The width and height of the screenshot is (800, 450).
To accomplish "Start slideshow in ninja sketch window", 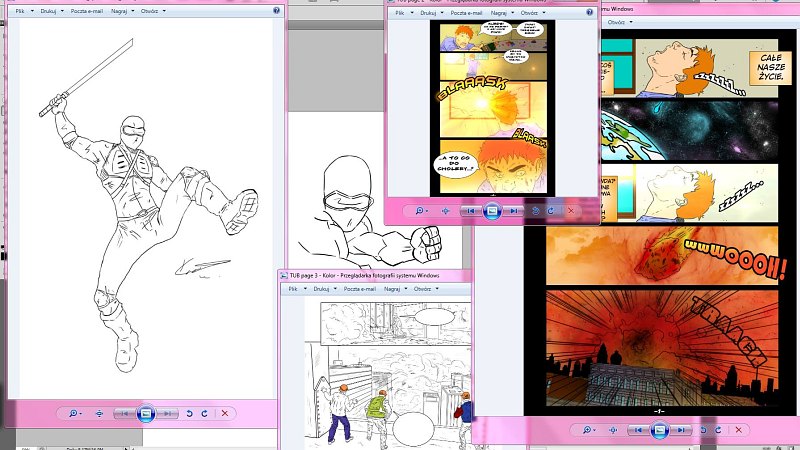I will click(x=146, y=413).
